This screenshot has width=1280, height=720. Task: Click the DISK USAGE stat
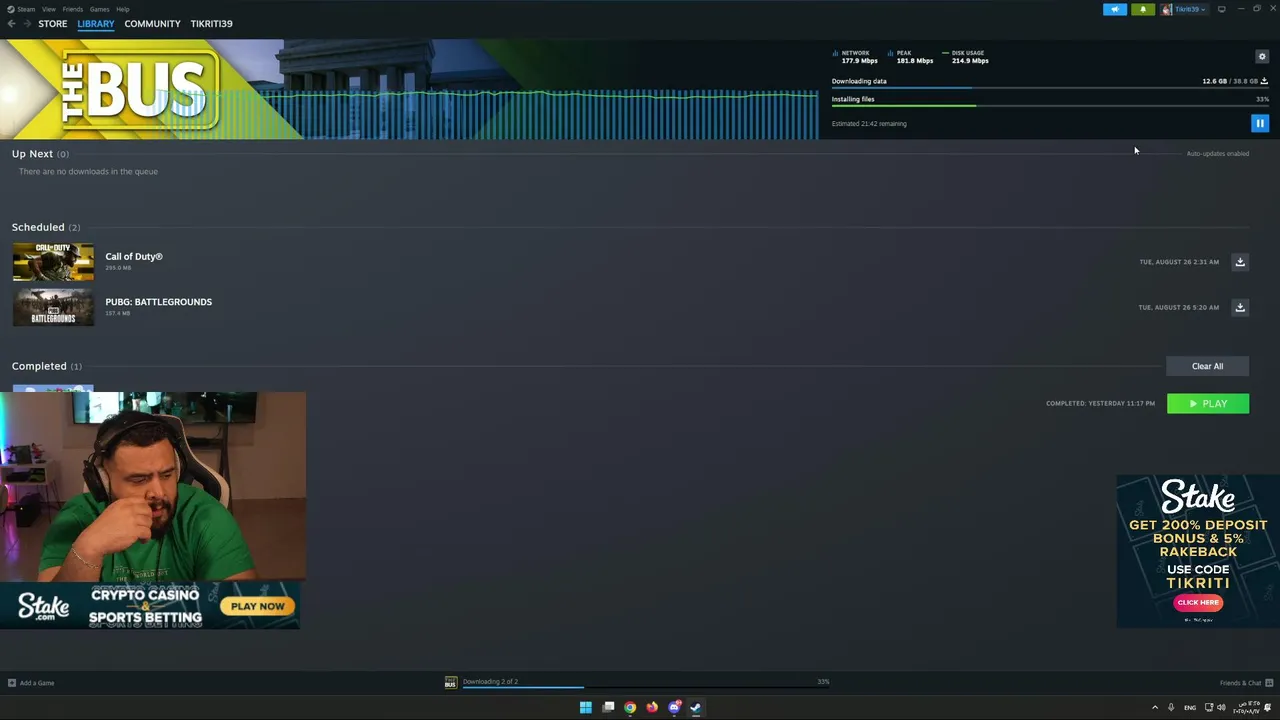[x=966, y=57]
